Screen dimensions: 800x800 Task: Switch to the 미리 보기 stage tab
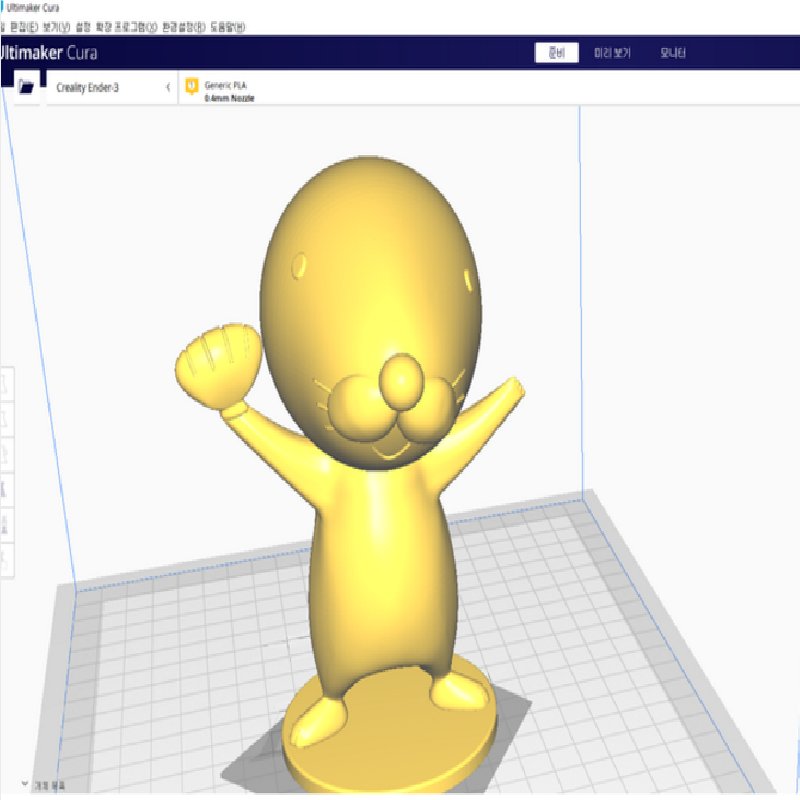click(612, 53)
